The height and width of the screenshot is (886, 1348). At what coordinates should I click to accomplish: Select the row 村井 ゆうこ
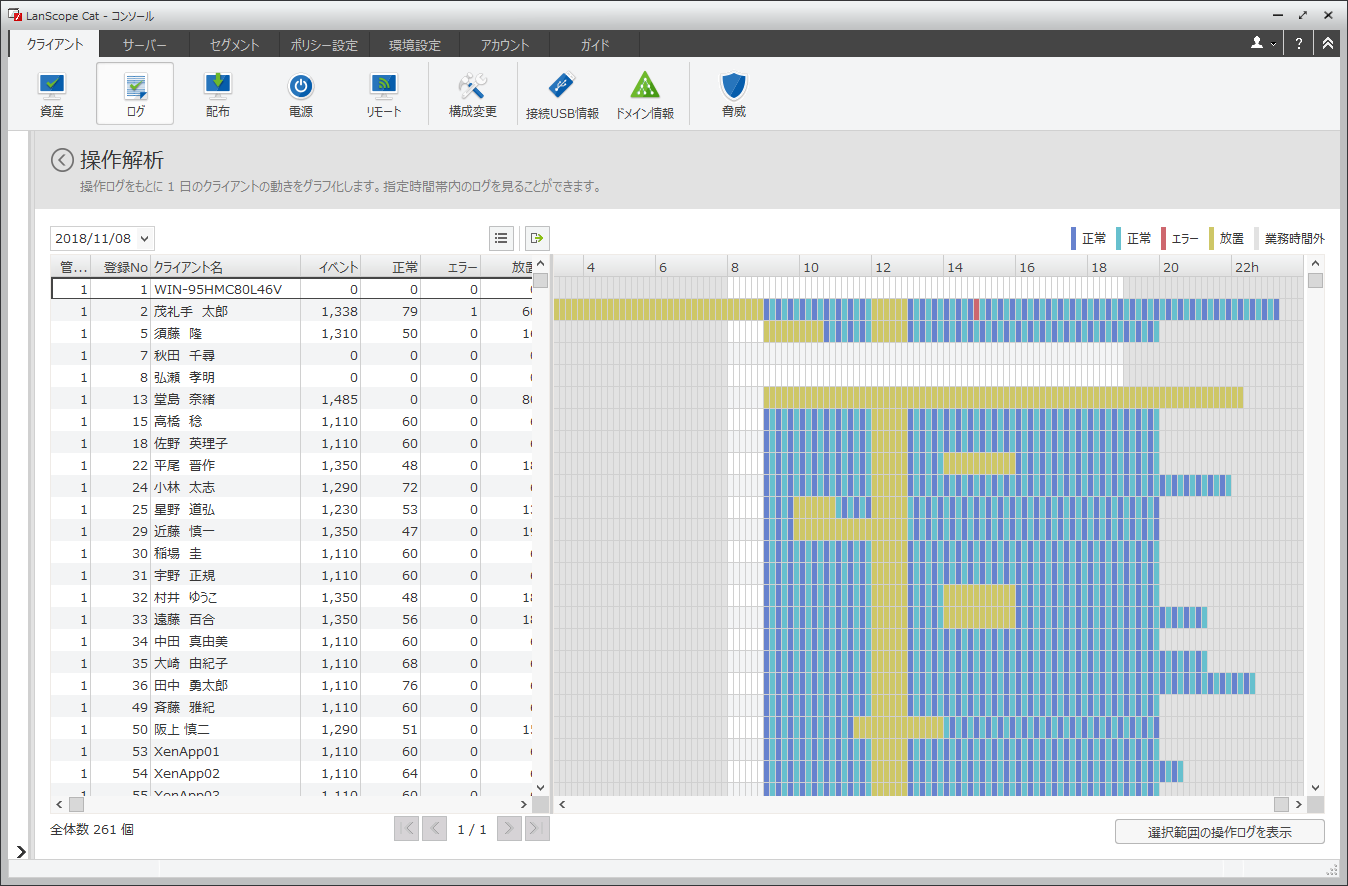[291, 597]
